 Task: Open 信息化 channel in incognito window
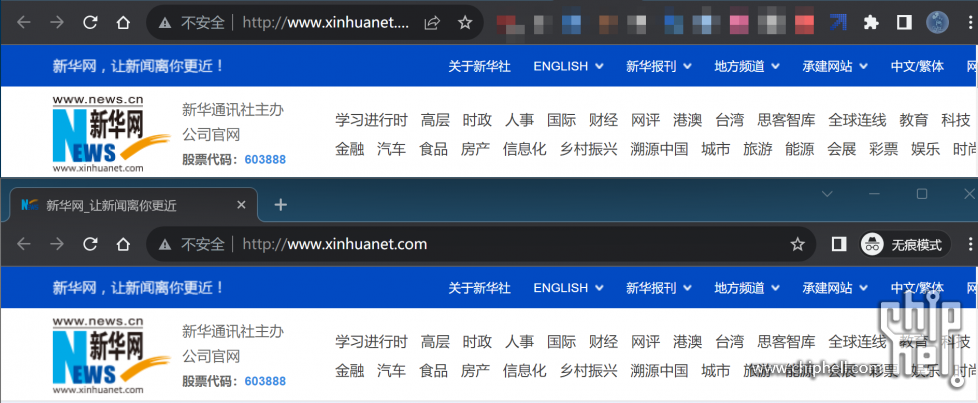pyautogui.click(x=525, y=371)
